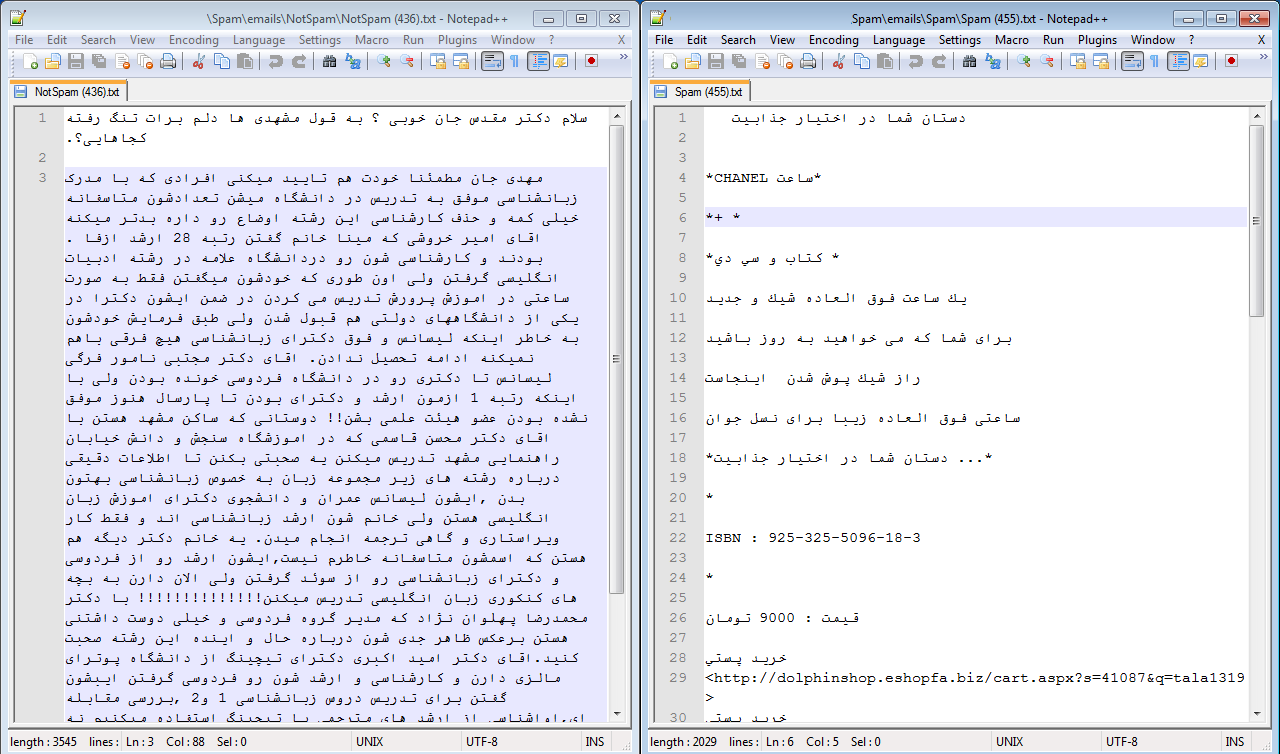
Task: Toggle Word wrap in NotSpam (436) window
Action: coord(491,61)
